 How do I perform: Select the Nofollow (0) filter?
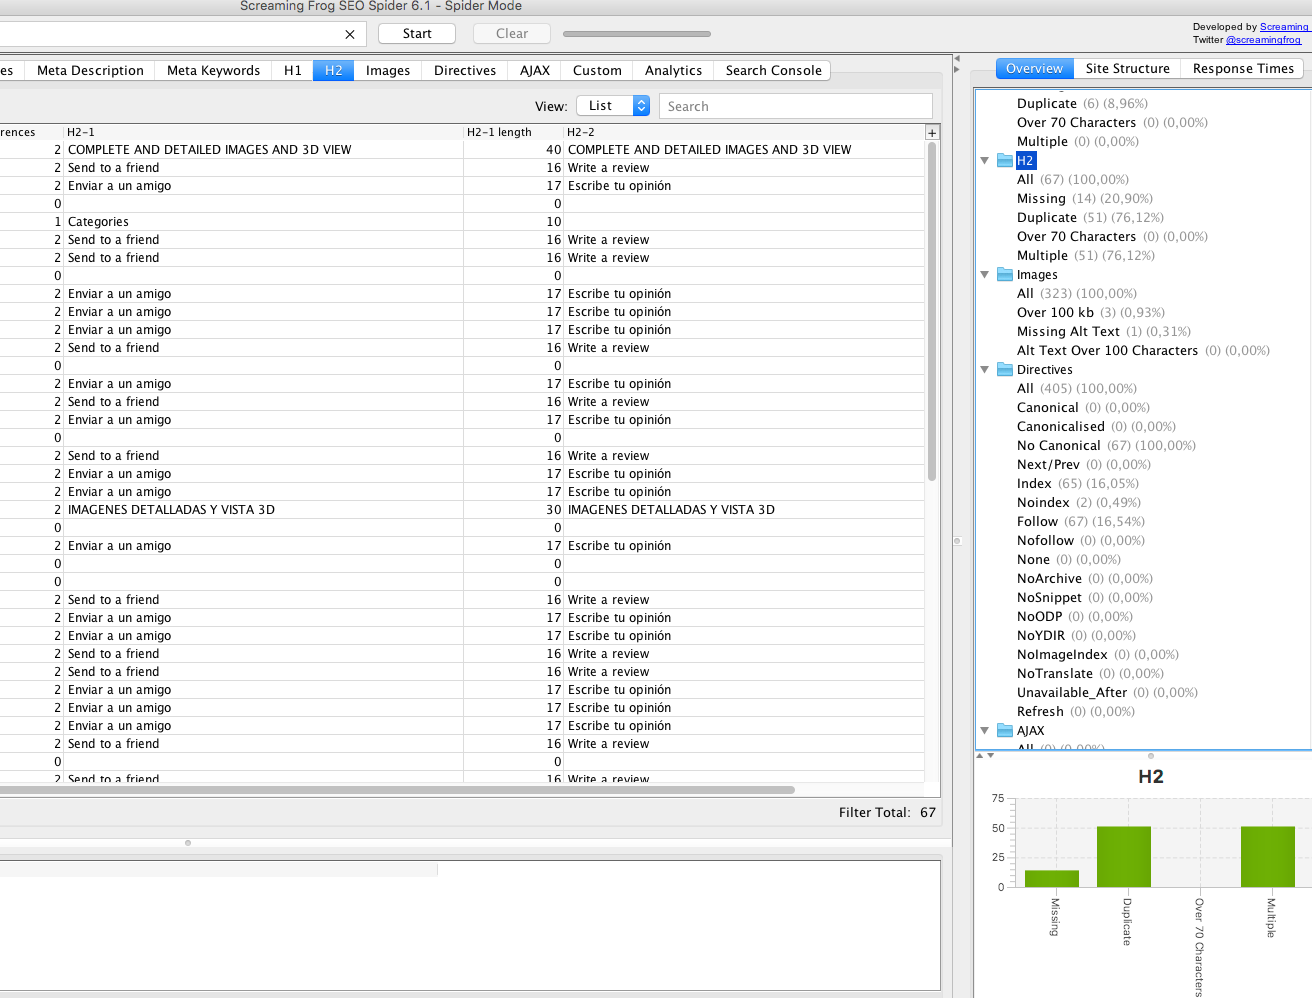click(1080, 541)
